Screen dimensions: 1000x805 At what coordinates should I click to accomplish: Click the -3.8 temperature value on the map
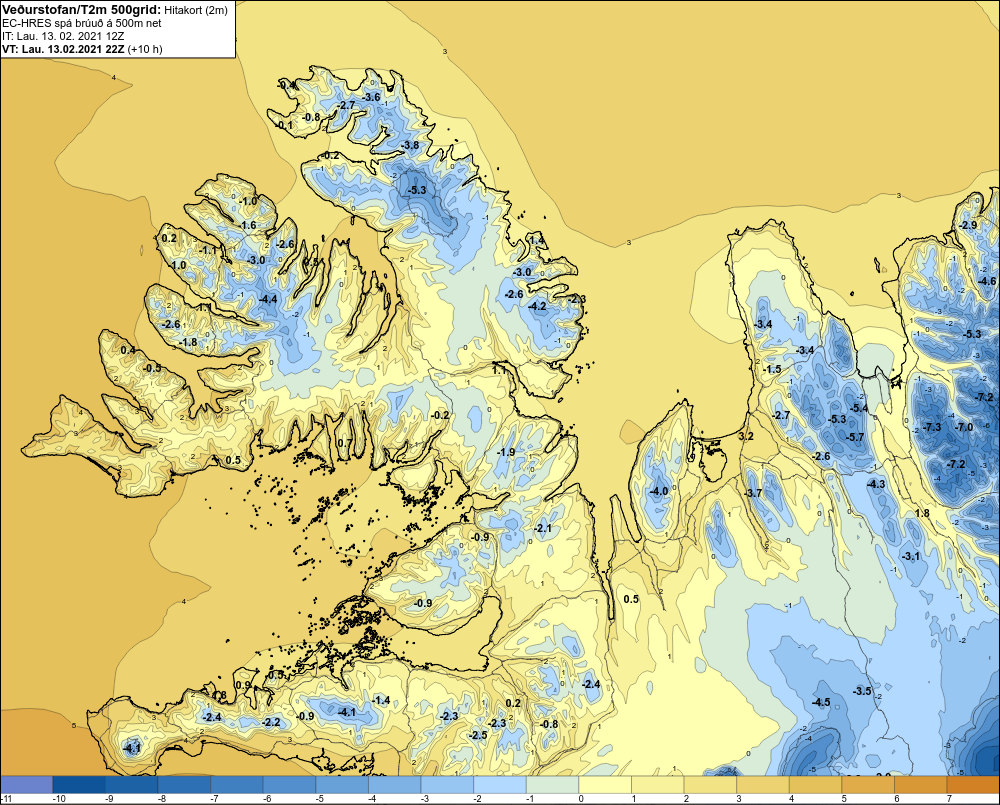click(x=410, y=145)
